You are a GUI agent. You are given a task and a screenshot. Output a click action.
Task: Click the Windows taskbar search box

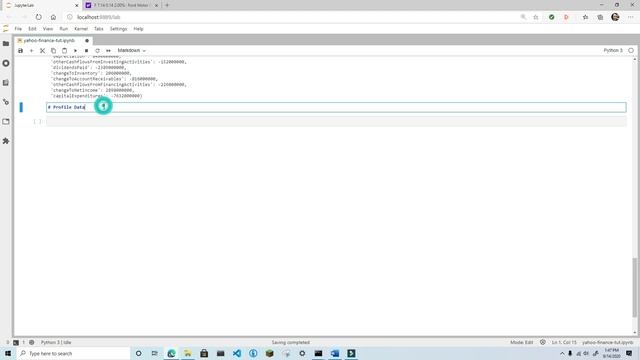tap(73, 353)
